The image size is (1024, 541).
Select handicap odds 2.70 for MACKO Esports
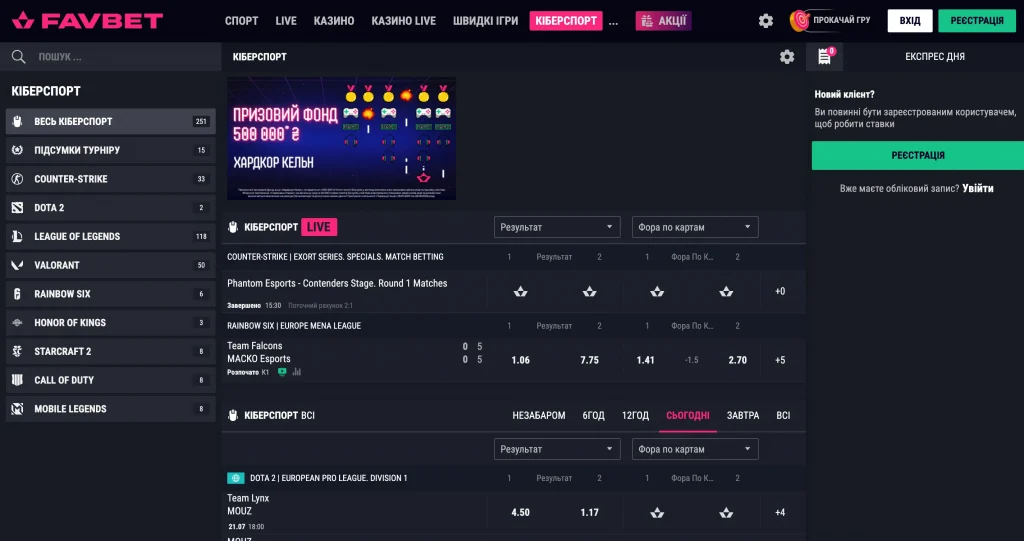coord(737,360)
